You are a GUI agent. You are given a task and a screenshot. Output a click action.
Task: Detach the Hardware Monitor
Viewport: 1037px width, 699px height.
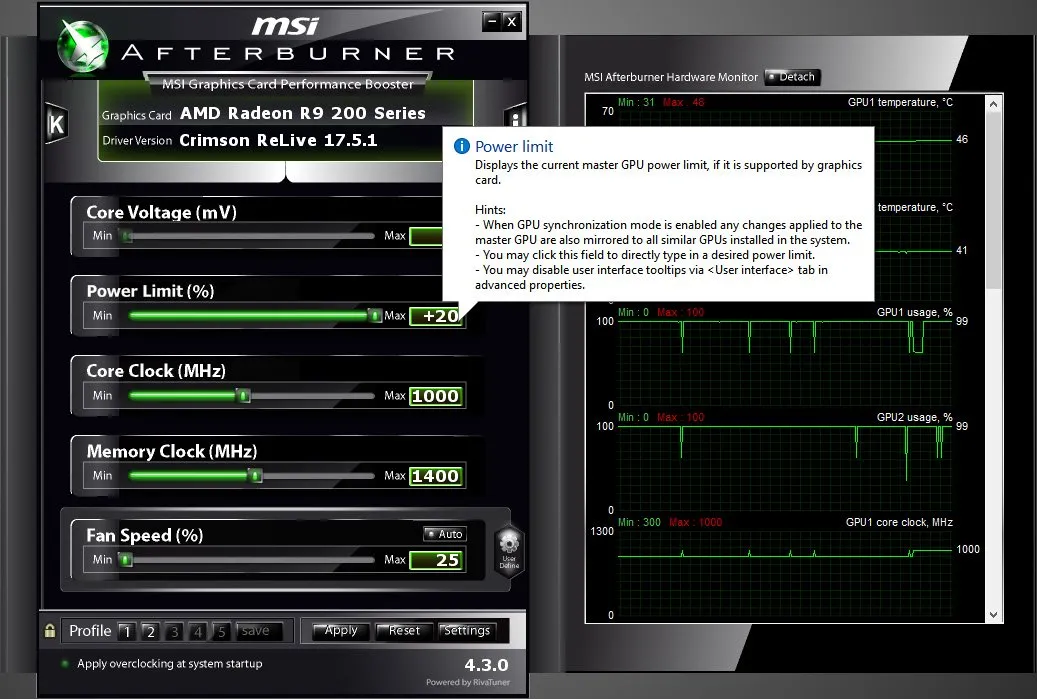click(x=792, y=77)
